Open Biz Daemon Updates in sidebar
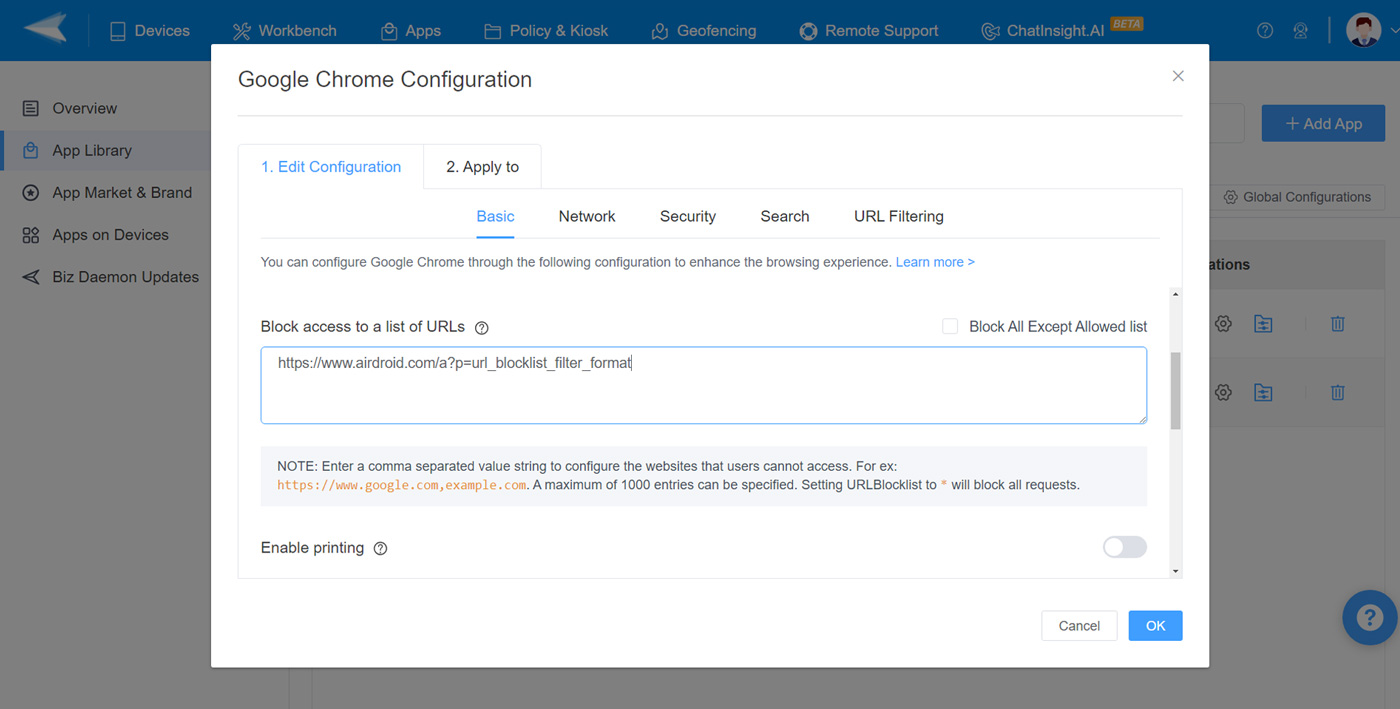This screenshot has width=1400, height=709. click(125, 277)
